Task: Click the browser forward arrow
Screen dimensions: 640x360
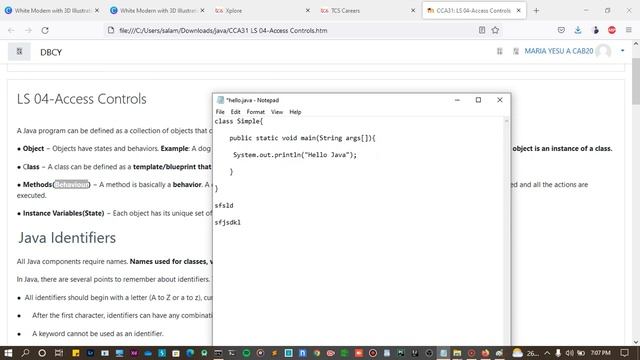Action: 28,30
